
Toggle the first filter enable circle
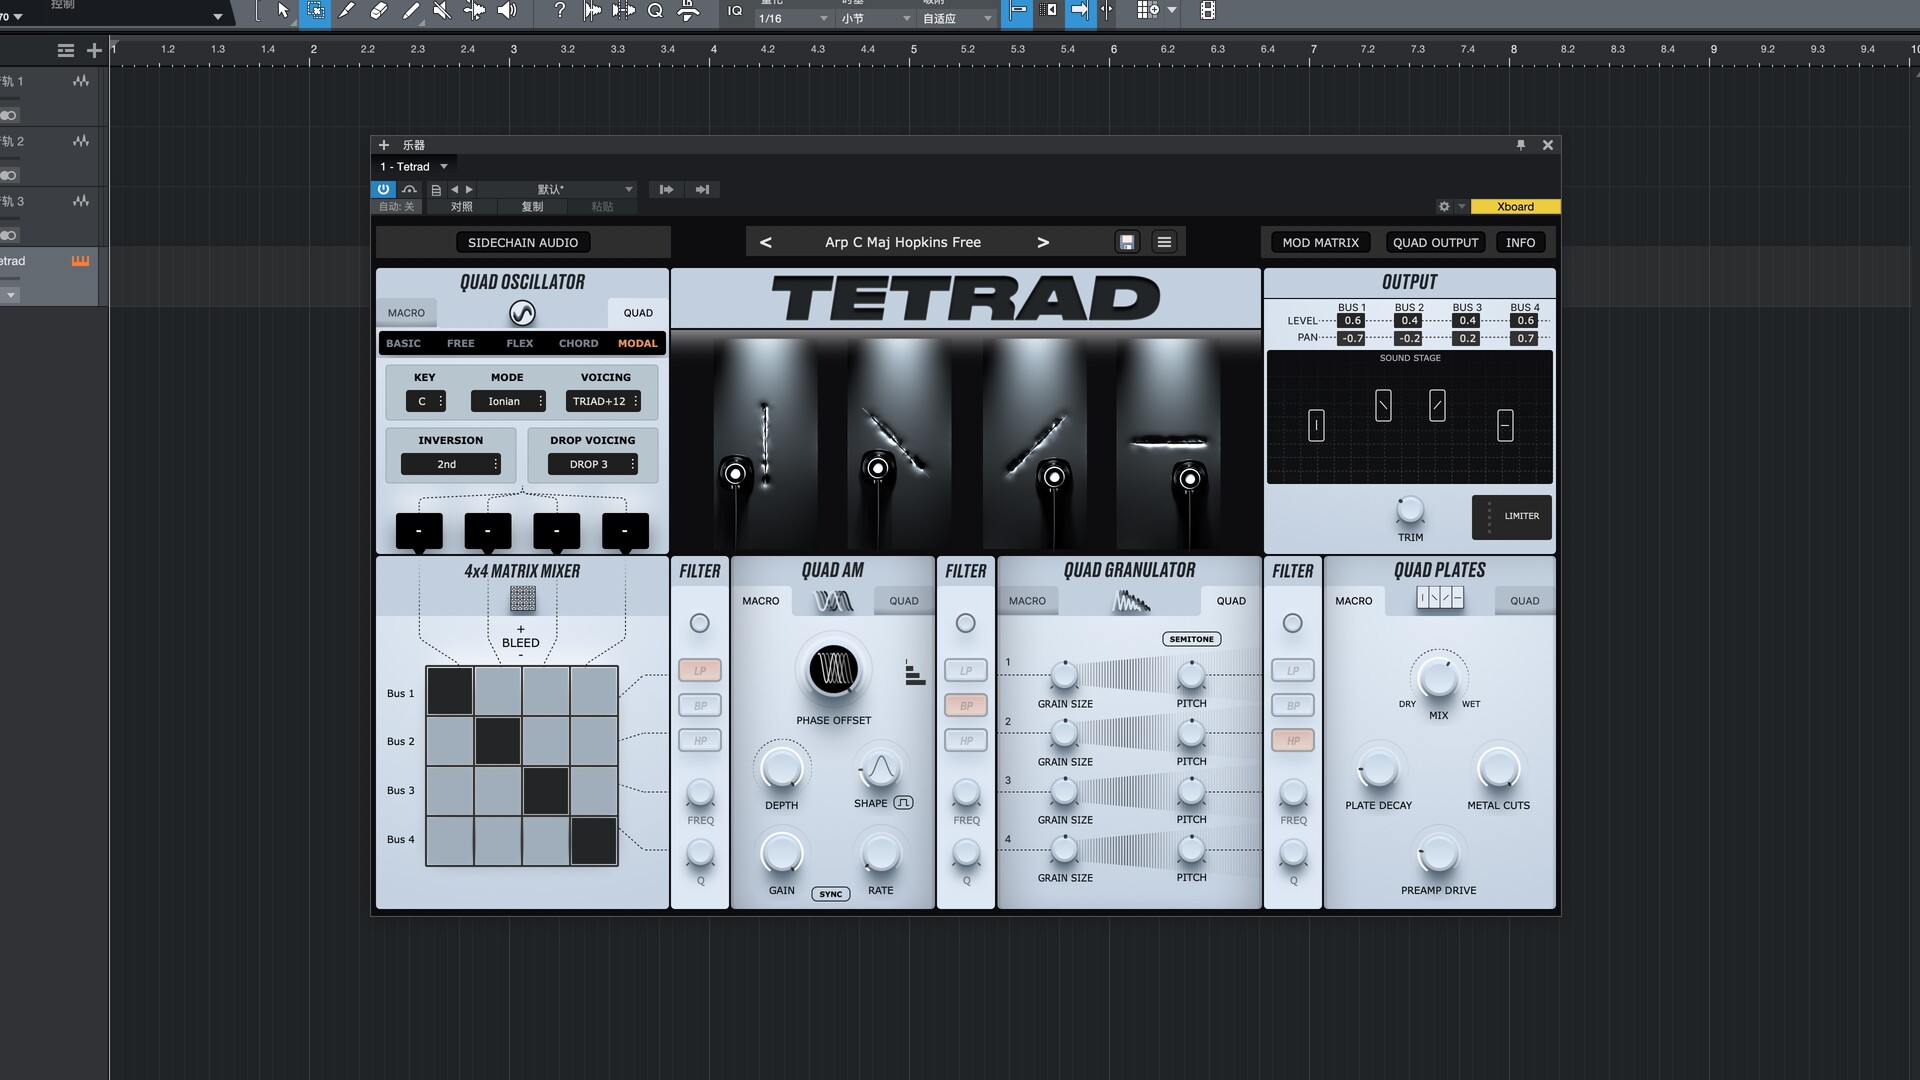click(700, 623)
